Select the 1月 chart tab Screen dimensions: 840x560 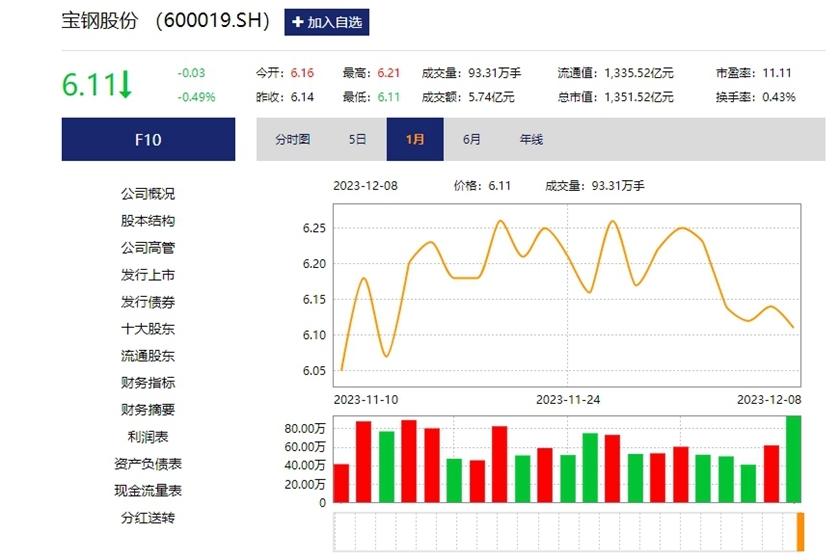point(415,139)
